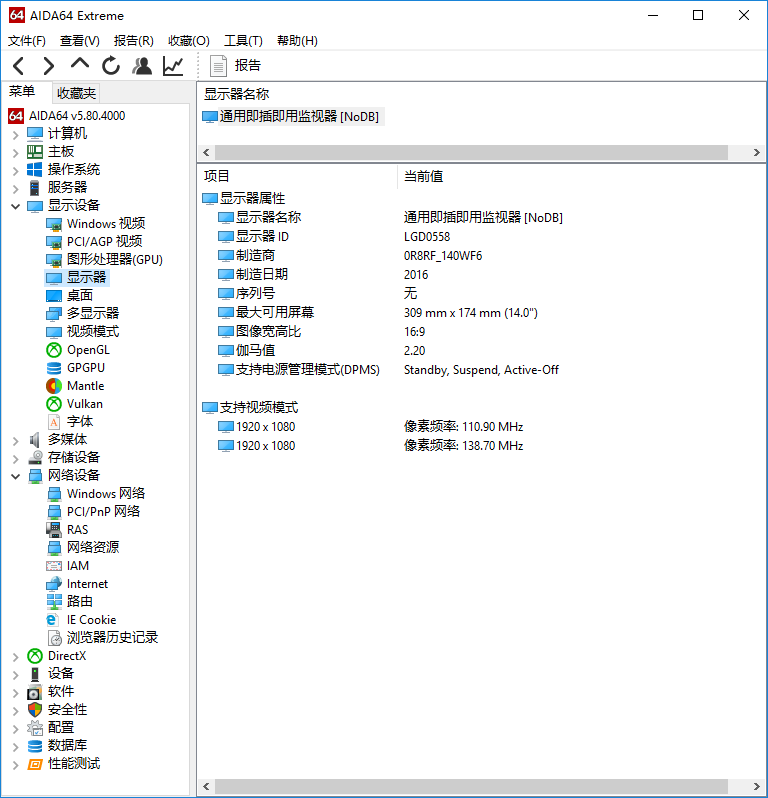768x798 pixels.
Task: Collapse the 显示设备 tree node
Action: pyautogui.click(x=15, y=206)
